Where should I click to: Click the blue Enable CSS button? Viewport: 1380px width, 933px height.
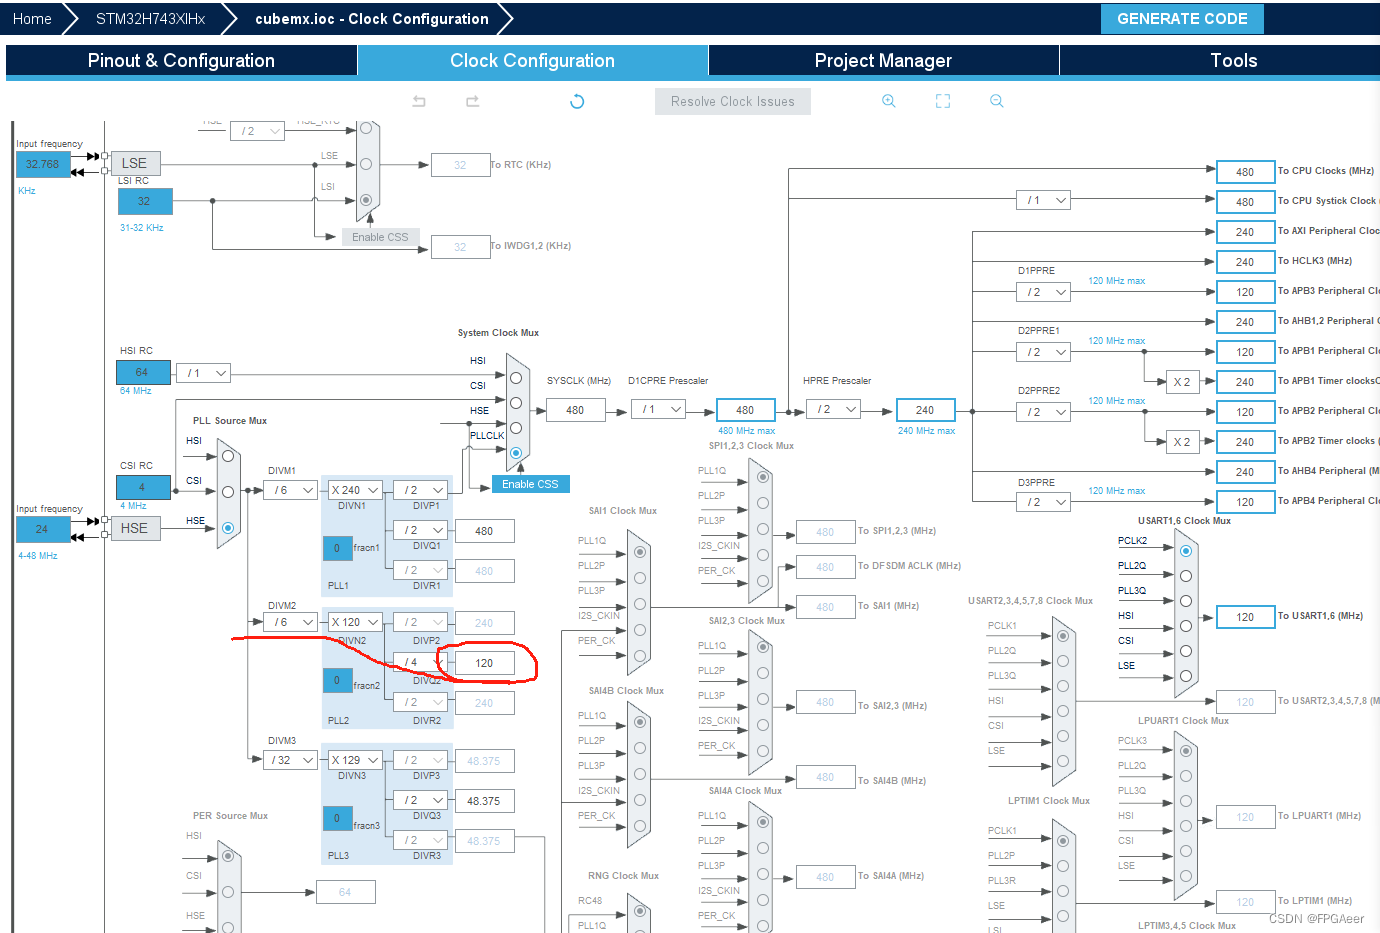coord(530,484)
